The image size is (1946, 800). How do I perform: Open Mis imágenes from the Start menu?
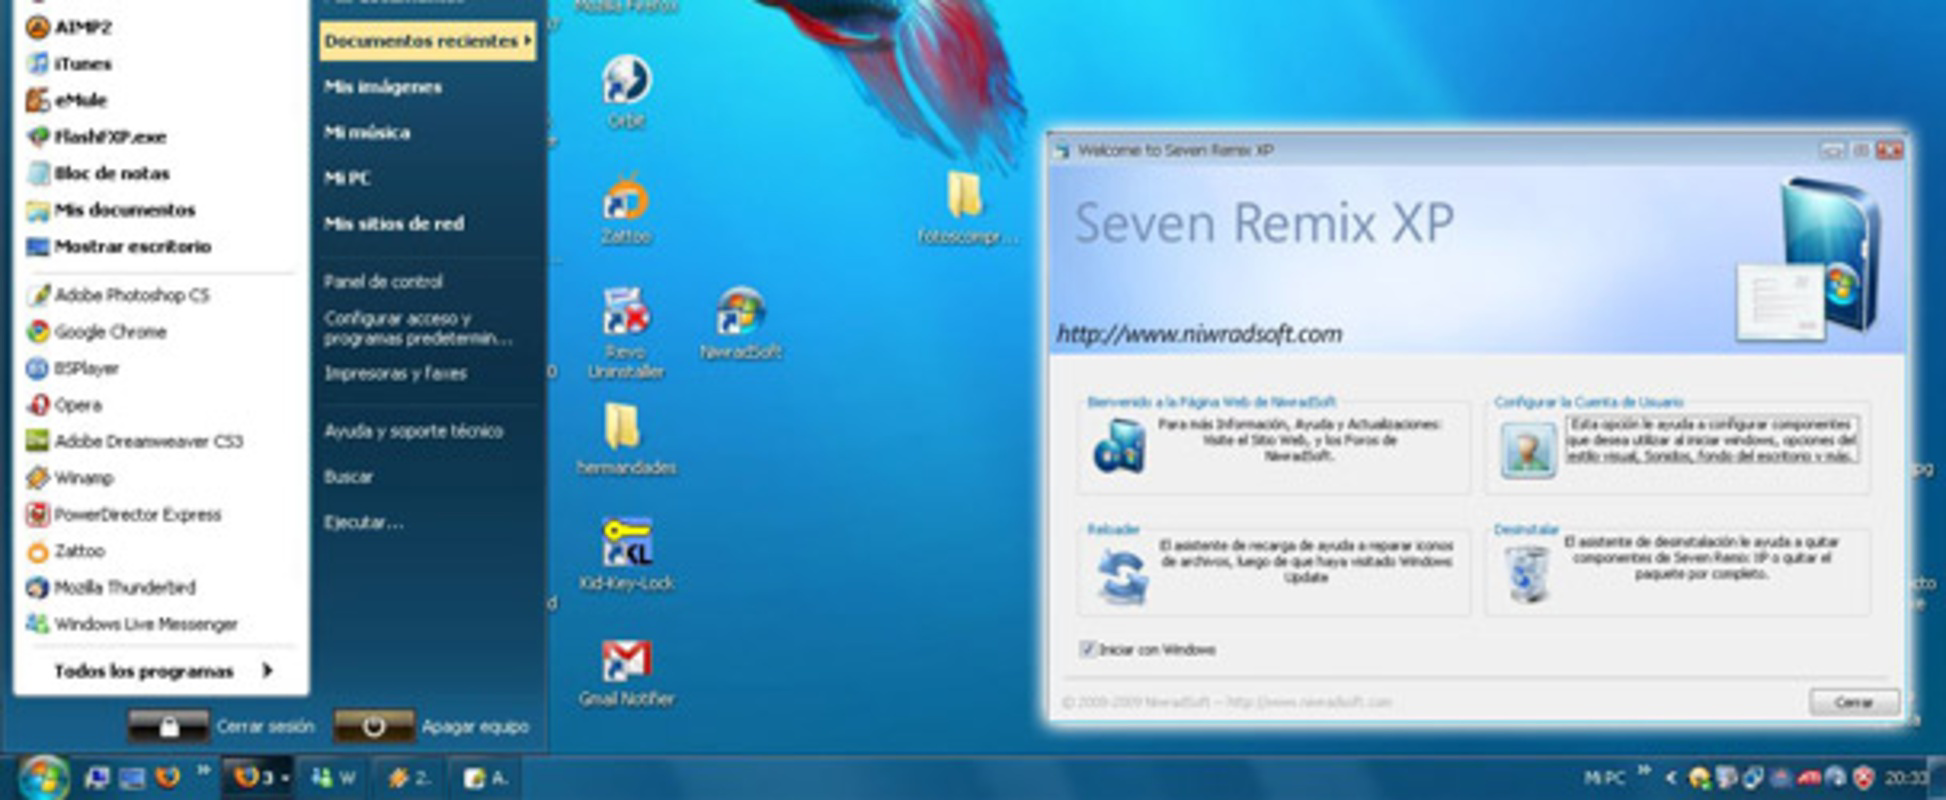[x=383, y=87]
